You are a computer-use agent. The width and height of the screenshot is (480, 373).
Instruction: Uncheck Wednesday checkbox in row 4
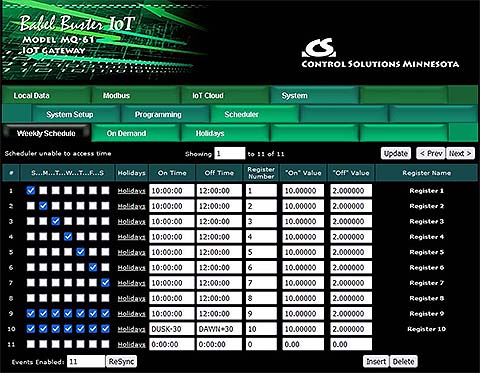[x=68, y=236]
